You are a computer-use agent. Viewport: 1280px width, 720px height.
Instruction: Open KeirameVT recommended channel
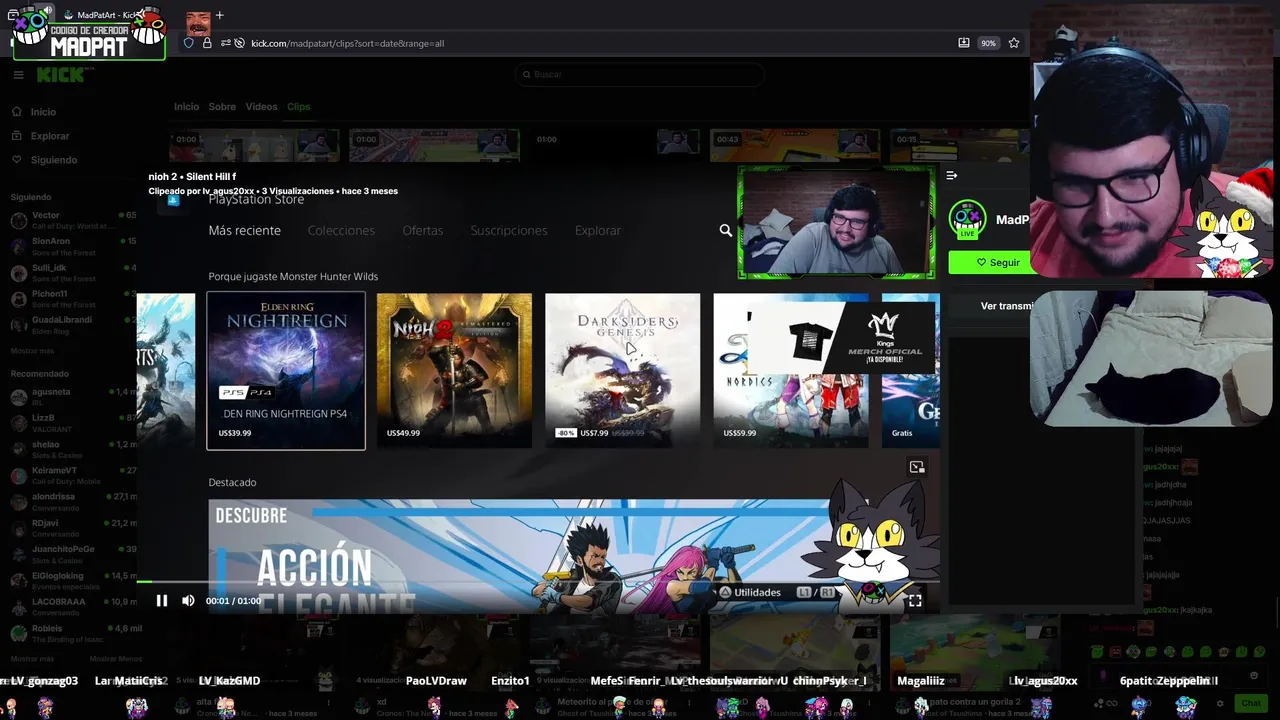(x=73, y=475)
